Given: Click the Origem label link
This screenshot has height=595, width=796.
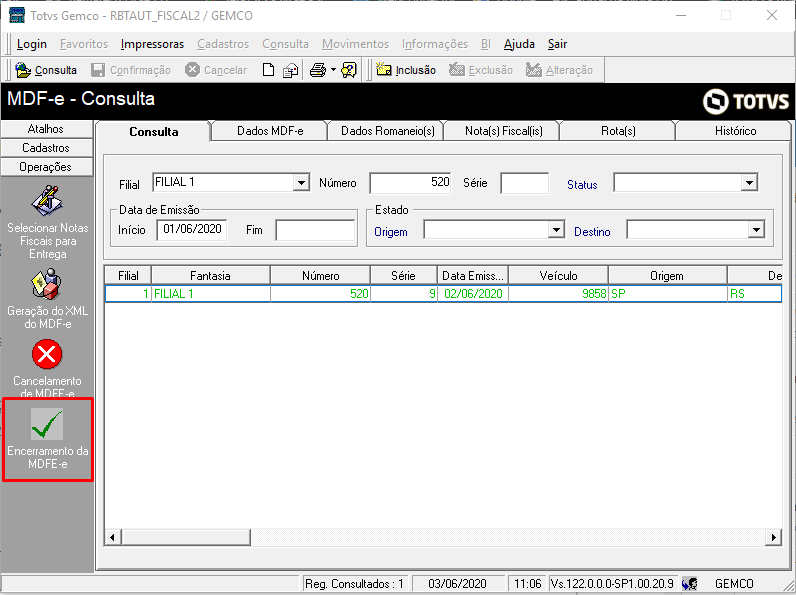Looking at the screenshot, I should pyautogui.click(x=390, y=232).
